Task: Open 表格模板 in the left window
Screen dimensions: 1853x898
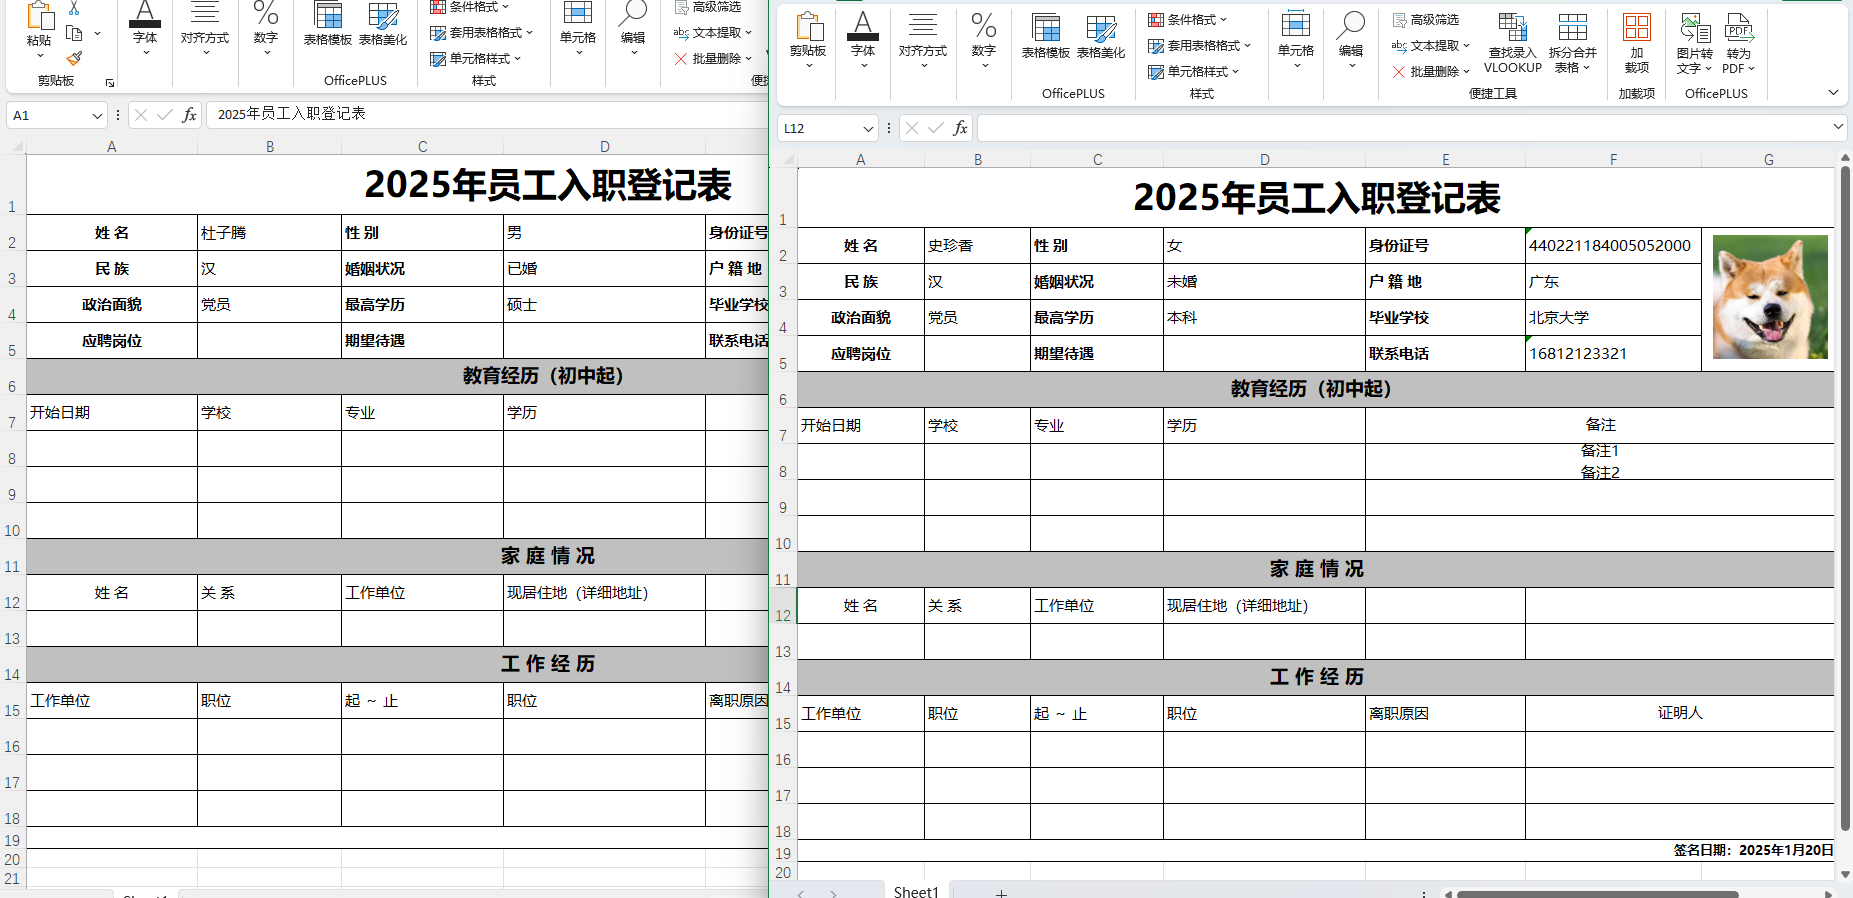Action: (x=327, y=25)
